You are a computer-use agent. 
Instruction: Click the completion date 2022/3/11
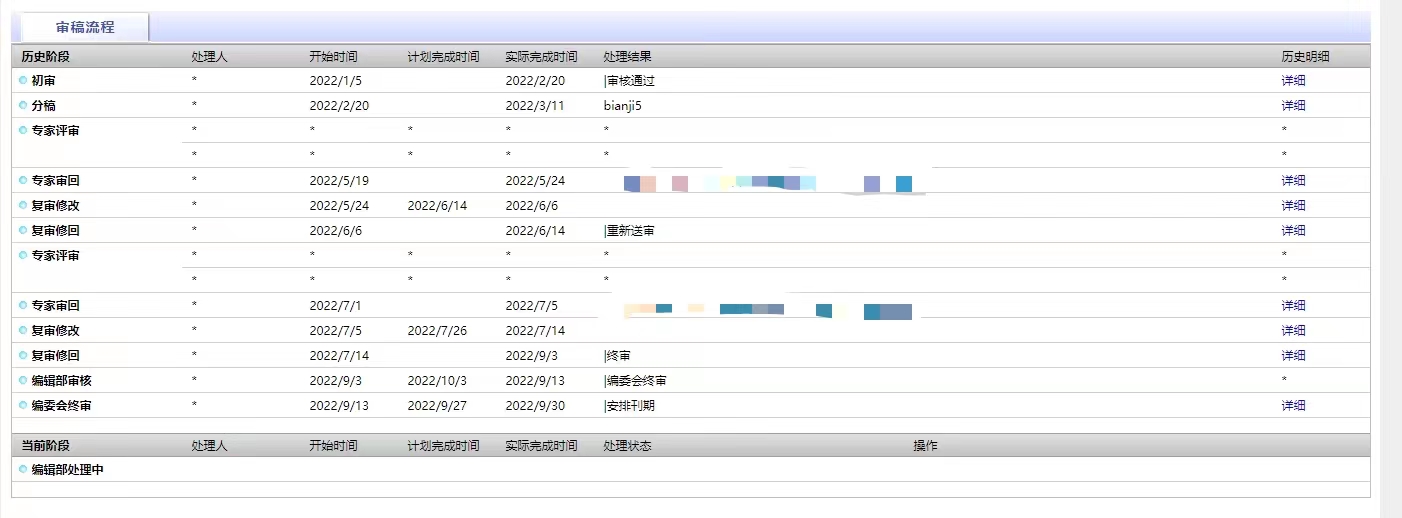[x=535, y=106]
